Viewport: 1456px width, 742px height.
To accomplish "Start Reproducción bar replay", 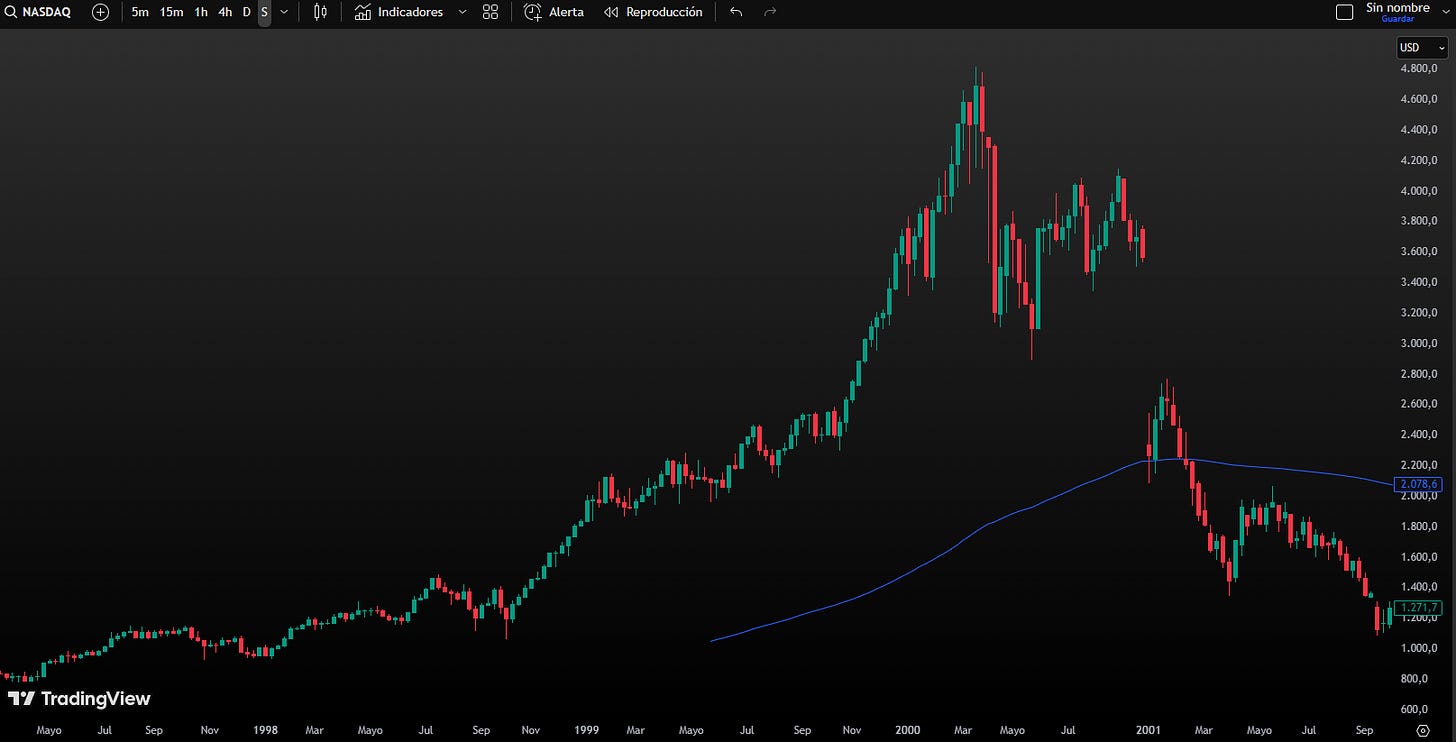I will tap(653, 12).
